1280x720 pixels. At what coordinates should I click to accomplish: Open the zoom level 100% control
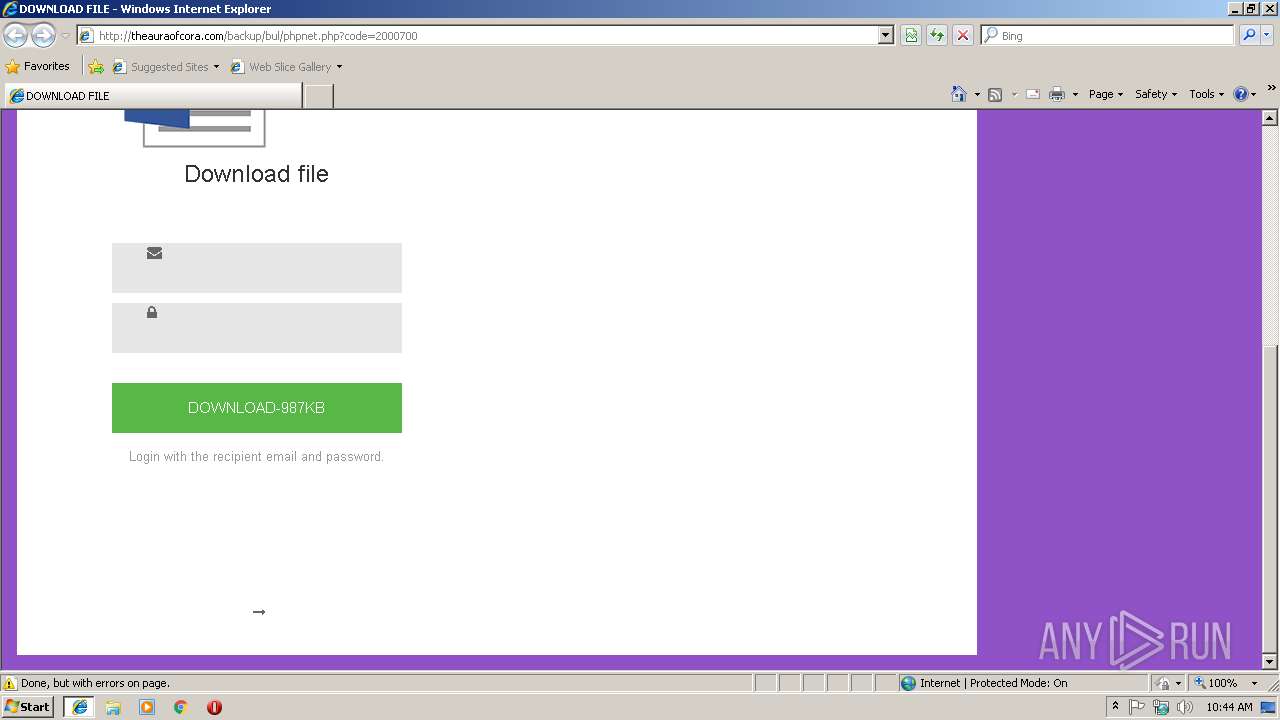click(1216, 683)
